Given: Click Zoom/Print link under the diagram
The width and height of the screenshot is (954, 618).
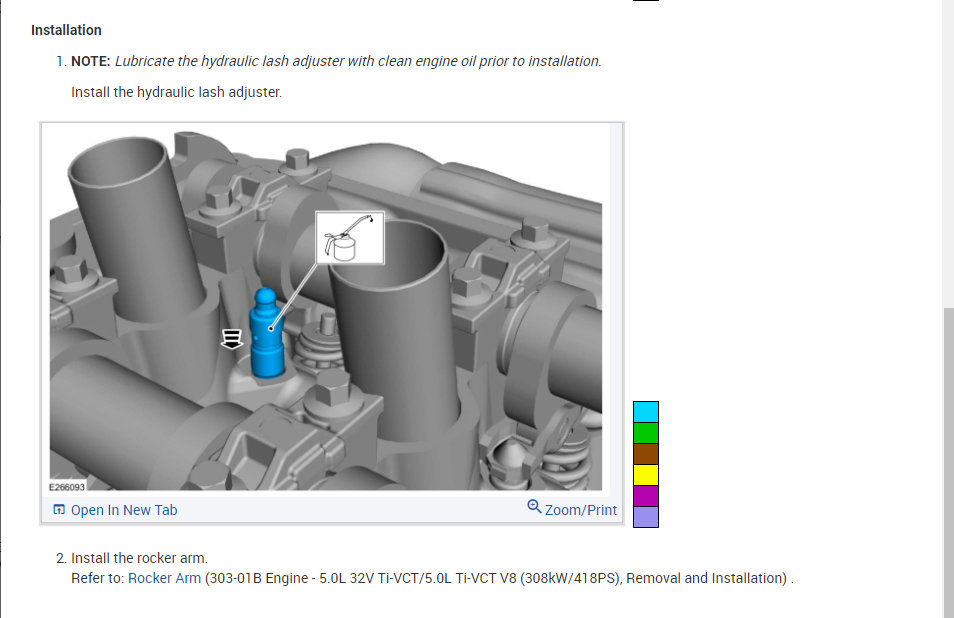Looking at the screenshot, I should (580, 510).
